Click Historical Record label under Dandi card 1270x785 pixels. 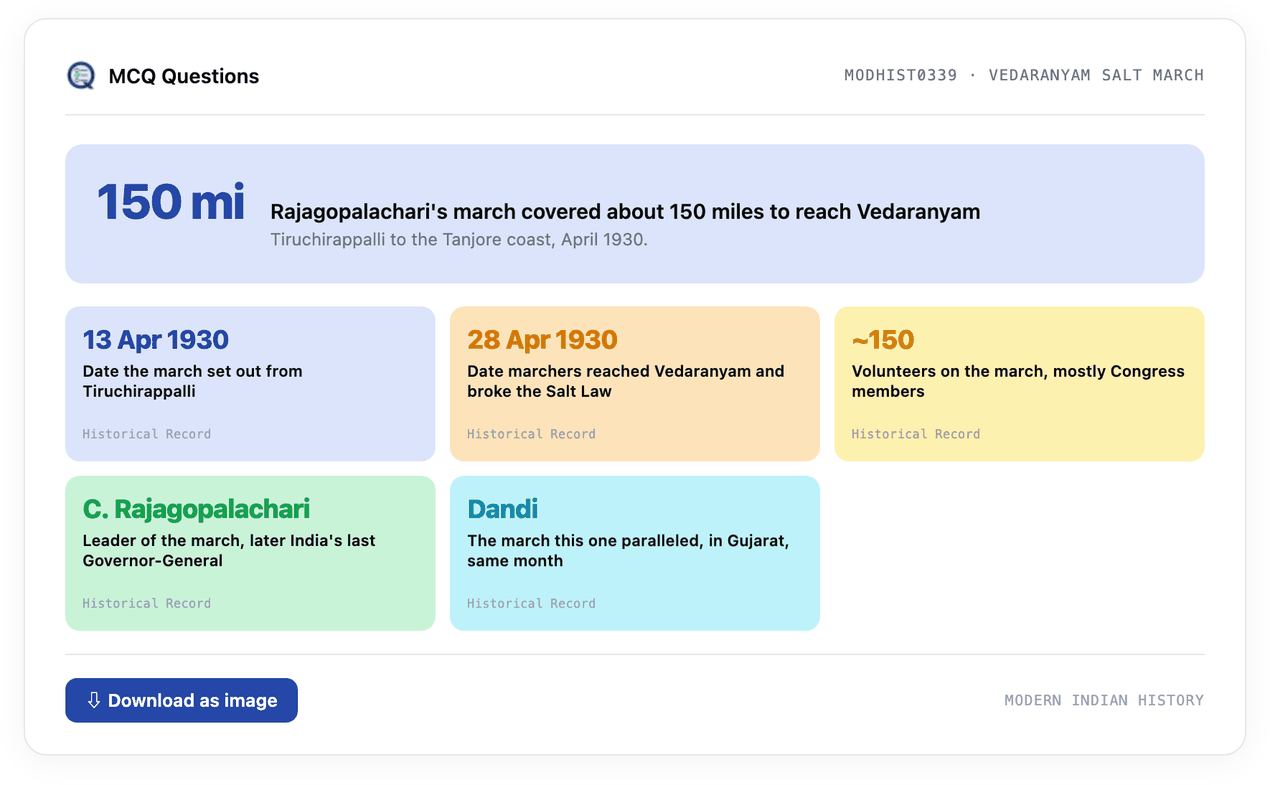tap(531, 603)
